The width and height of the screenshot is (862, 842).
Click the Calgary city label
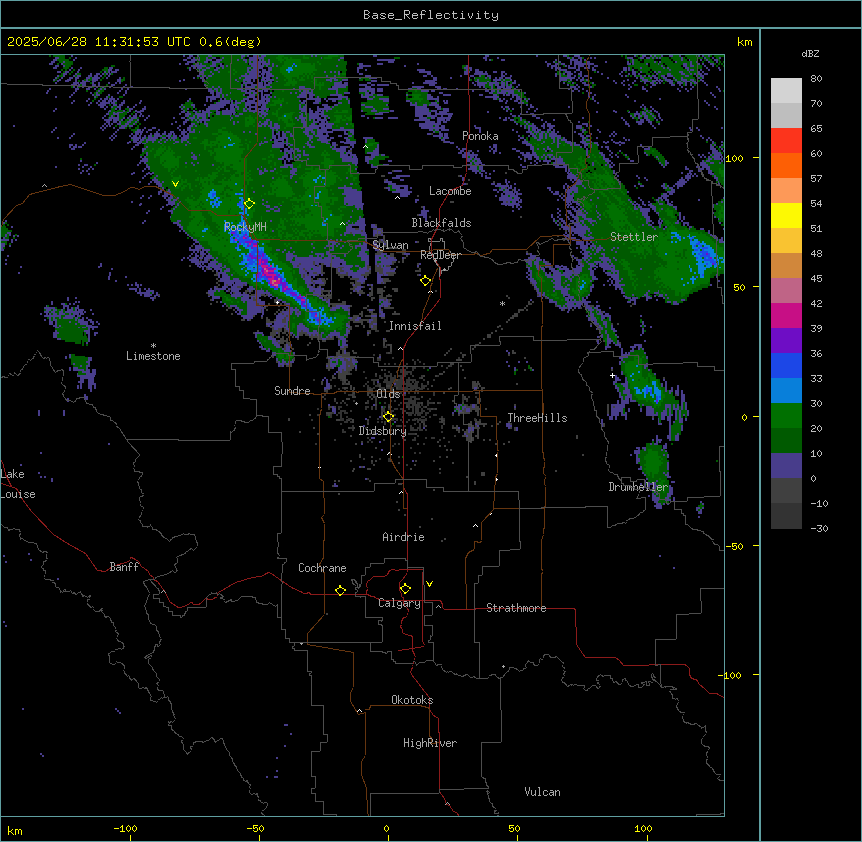click(399, 603)
